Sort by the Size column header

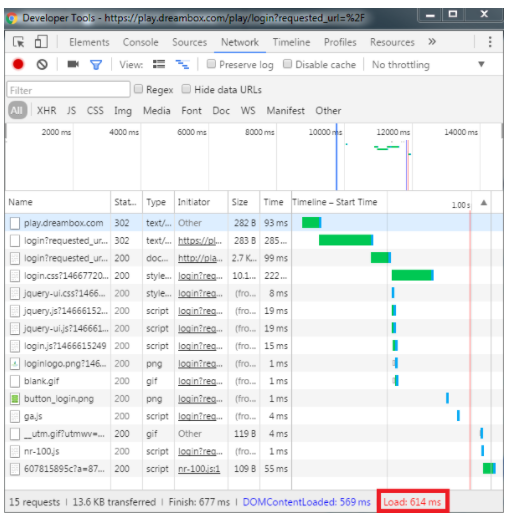tap(244, 202)
